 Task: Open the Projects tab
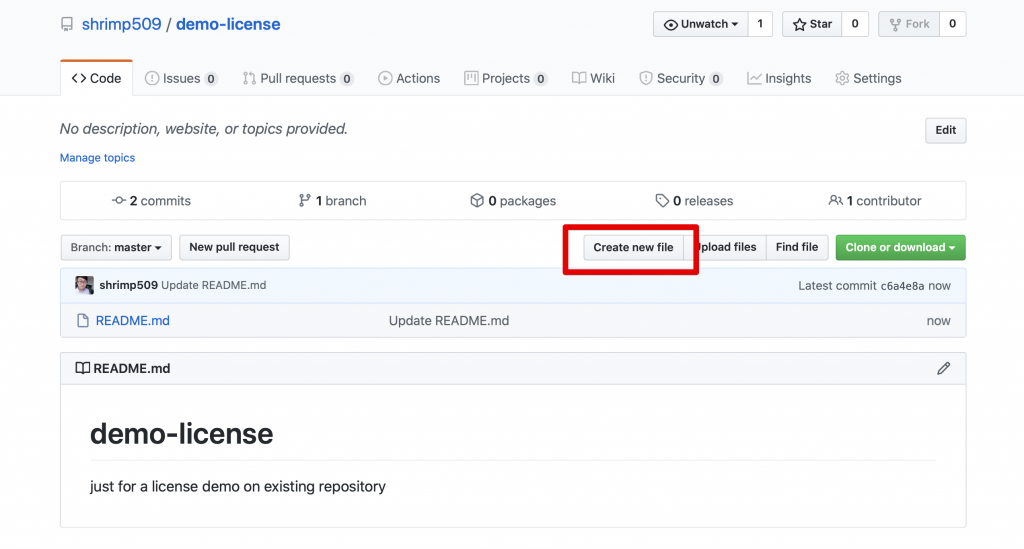click(505, 78)
